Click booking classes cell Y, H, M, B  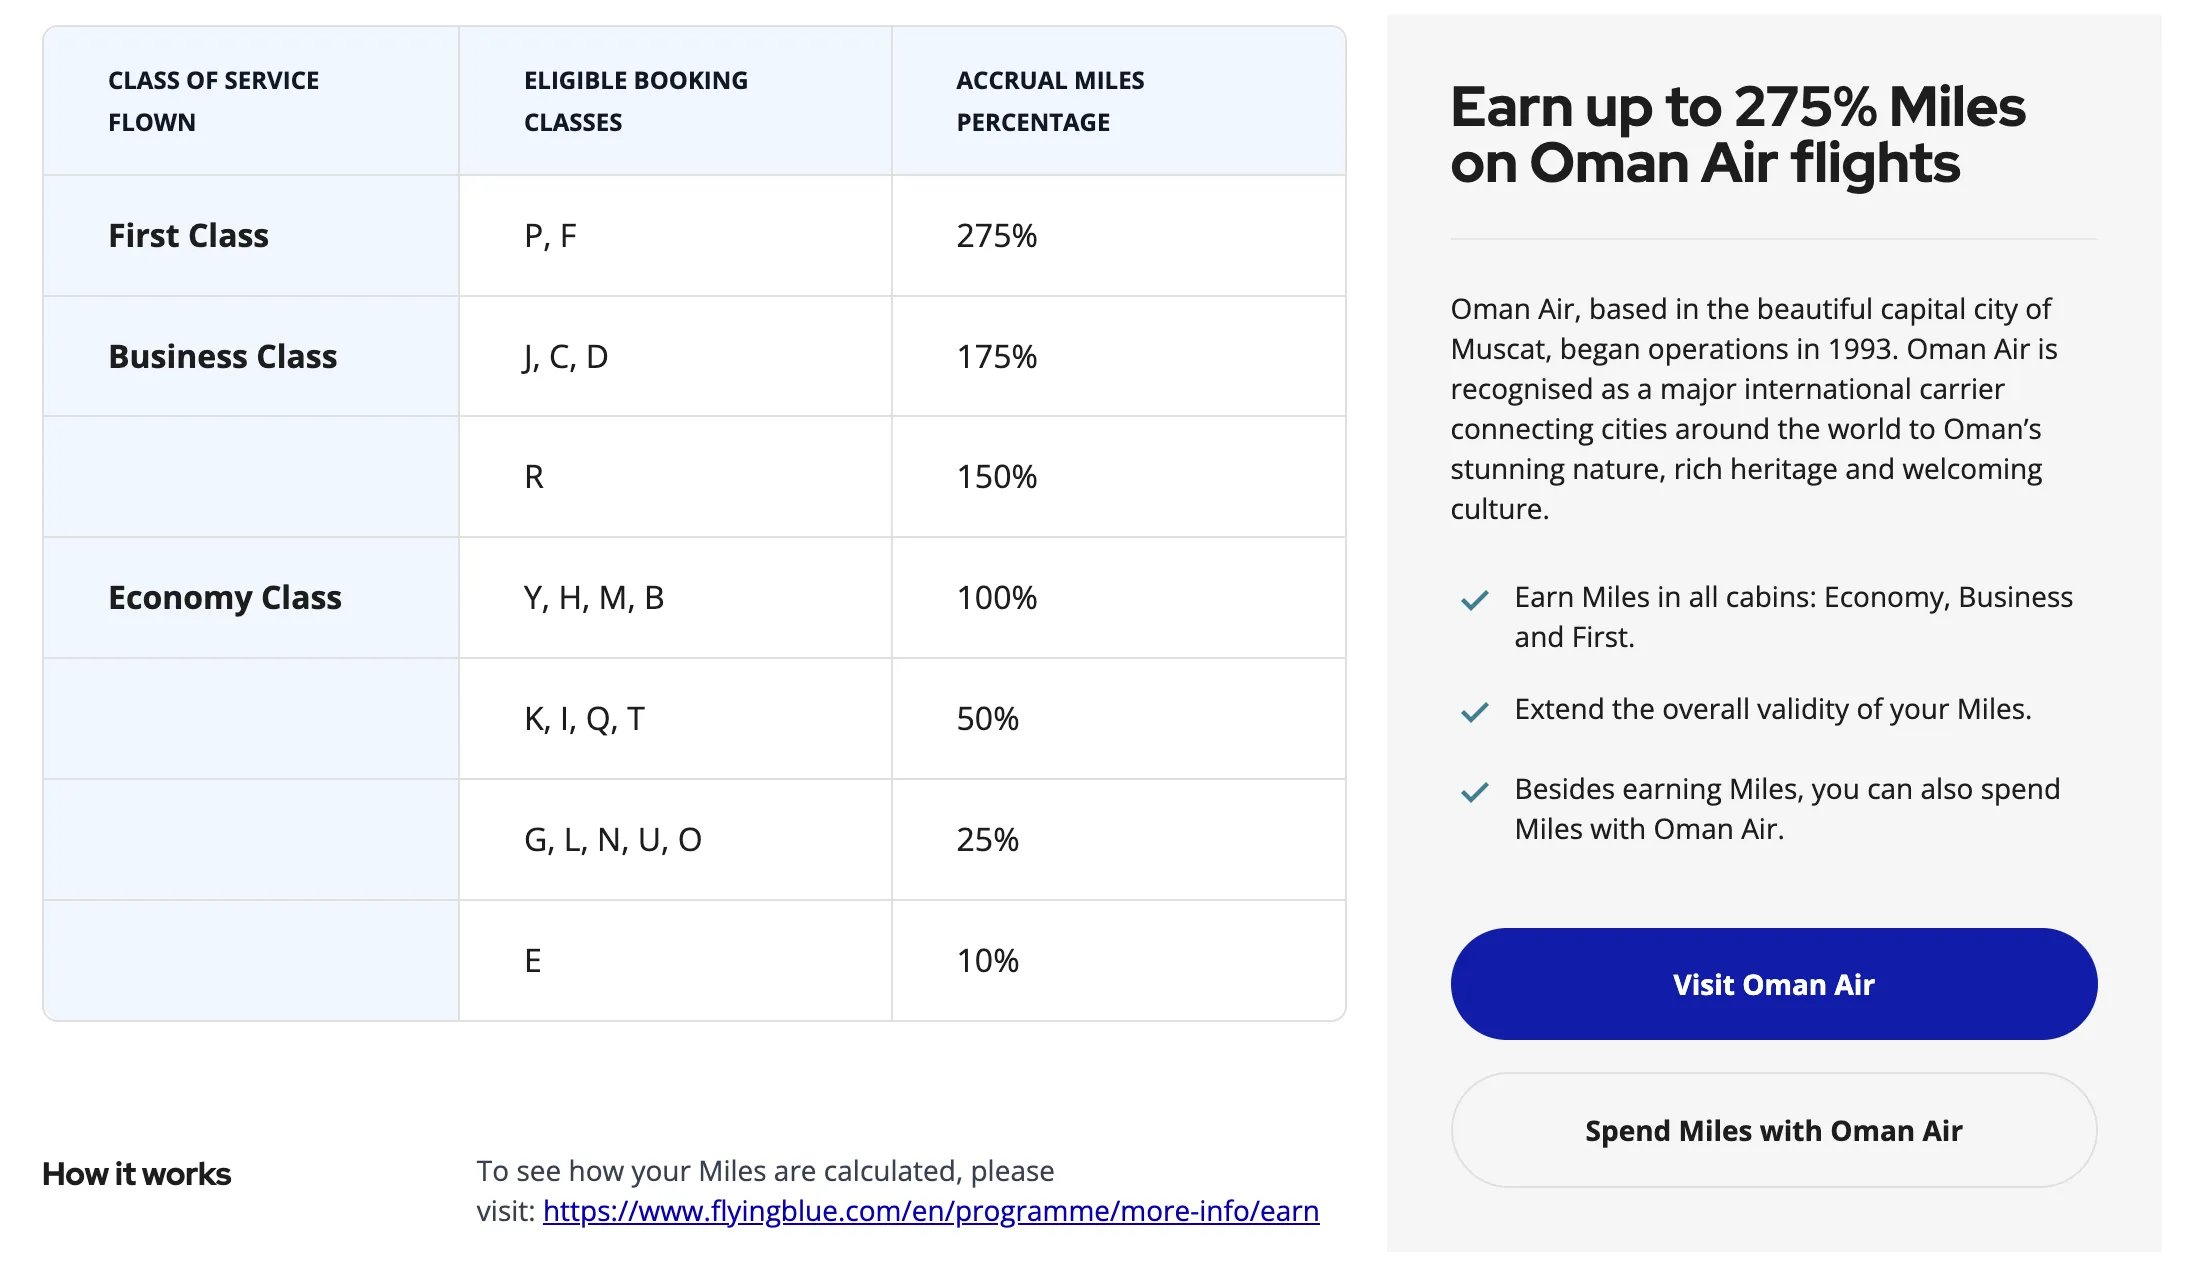coord(675,597)
